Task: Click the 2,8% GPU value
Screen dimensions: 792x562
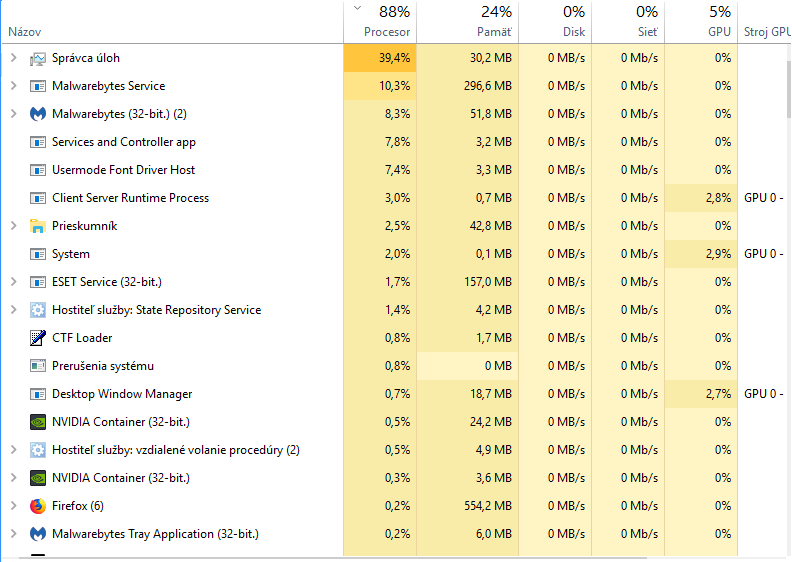Action: click(x=718, y=198)
